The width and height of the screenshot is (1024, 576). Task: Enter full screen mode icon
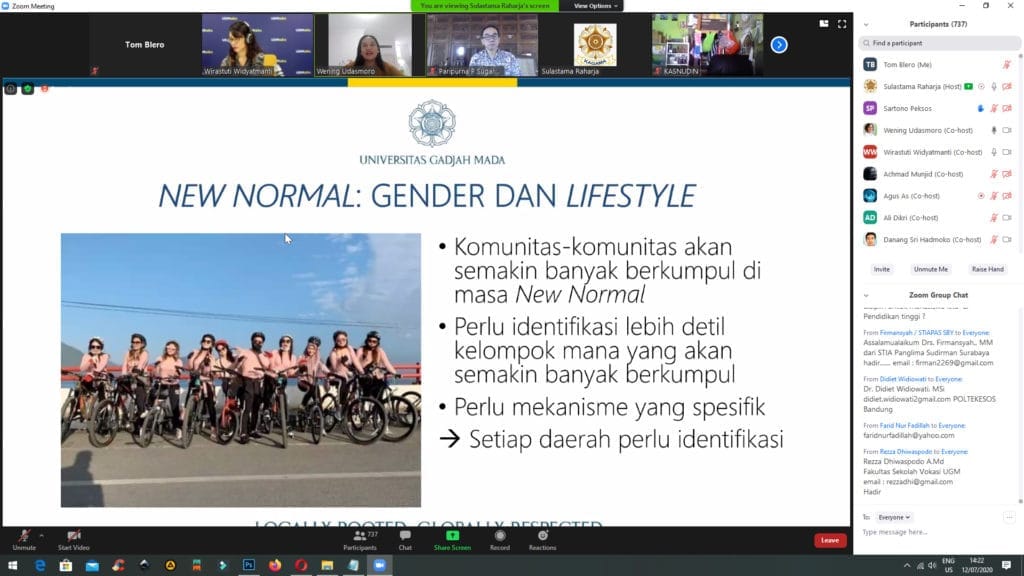click(842, 24)
